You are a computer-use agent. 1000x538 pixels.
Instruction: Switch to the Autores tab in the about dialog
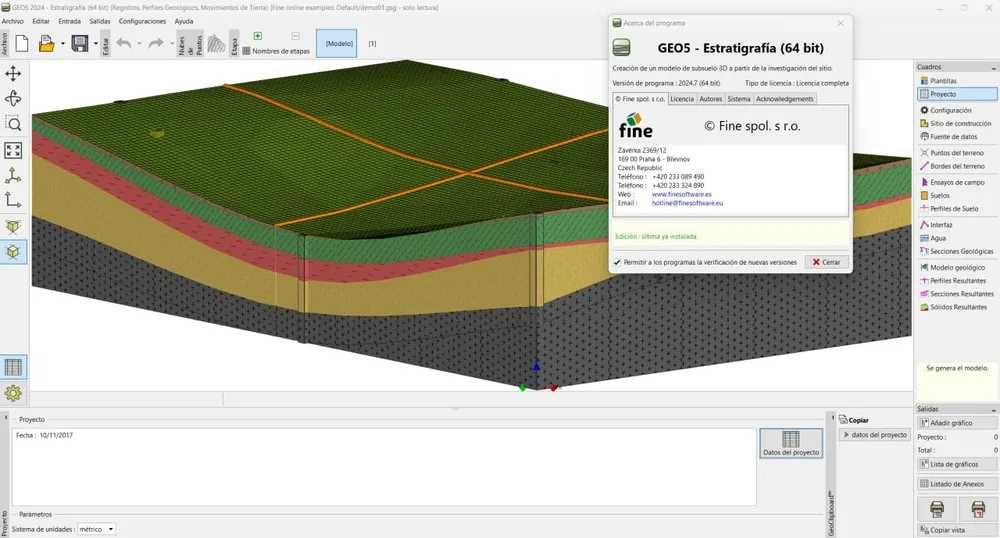click(710, 99)
